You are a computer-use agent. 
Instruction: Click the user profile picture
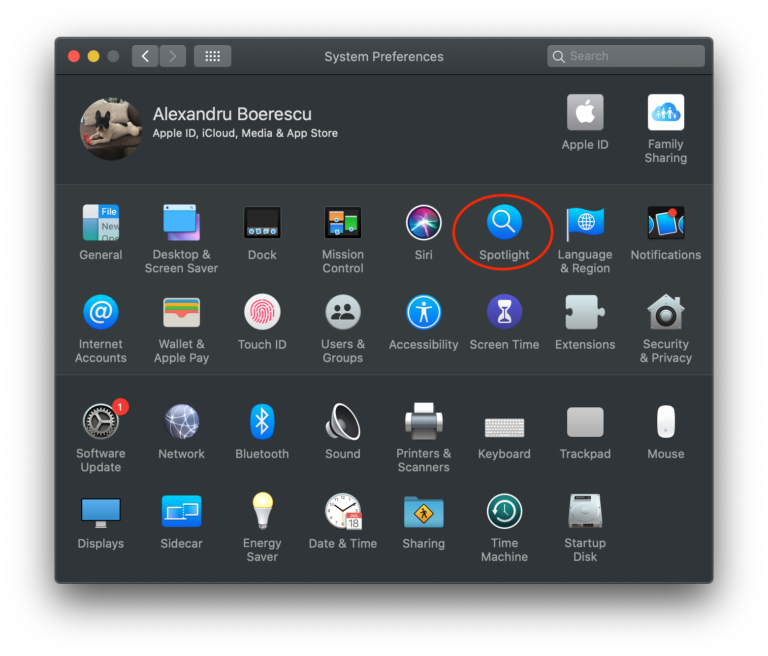pyautogui.click(x=111, y=128)
